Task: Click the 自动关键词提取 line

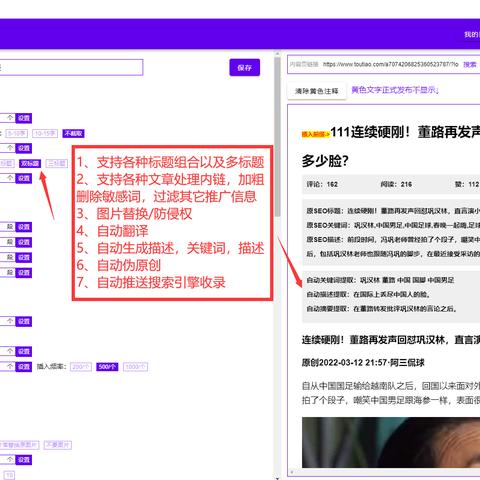Action: click(x=380, y=280)
